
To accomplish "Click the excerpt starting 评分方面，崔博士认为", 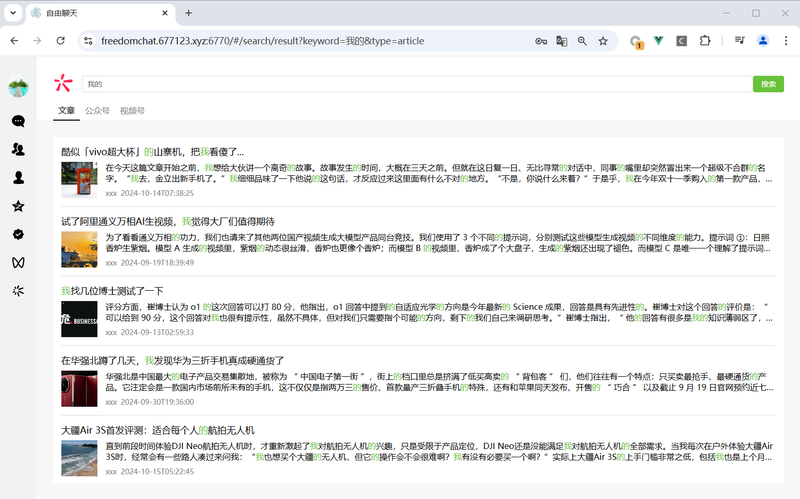I will [x=439, y=312].
